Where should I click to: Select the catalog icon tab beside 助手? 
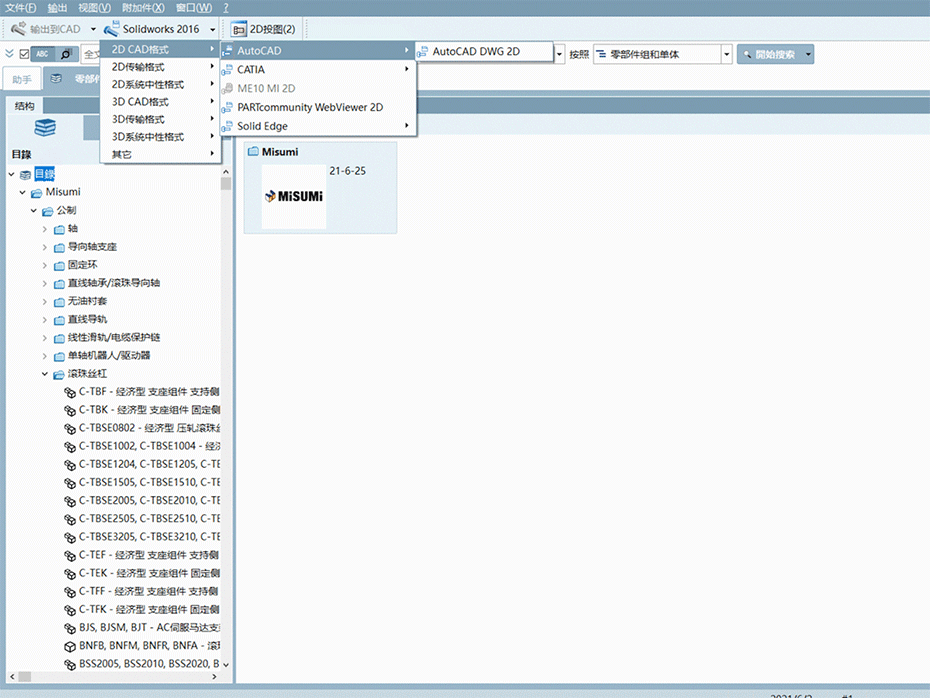(x=55, y=78)
